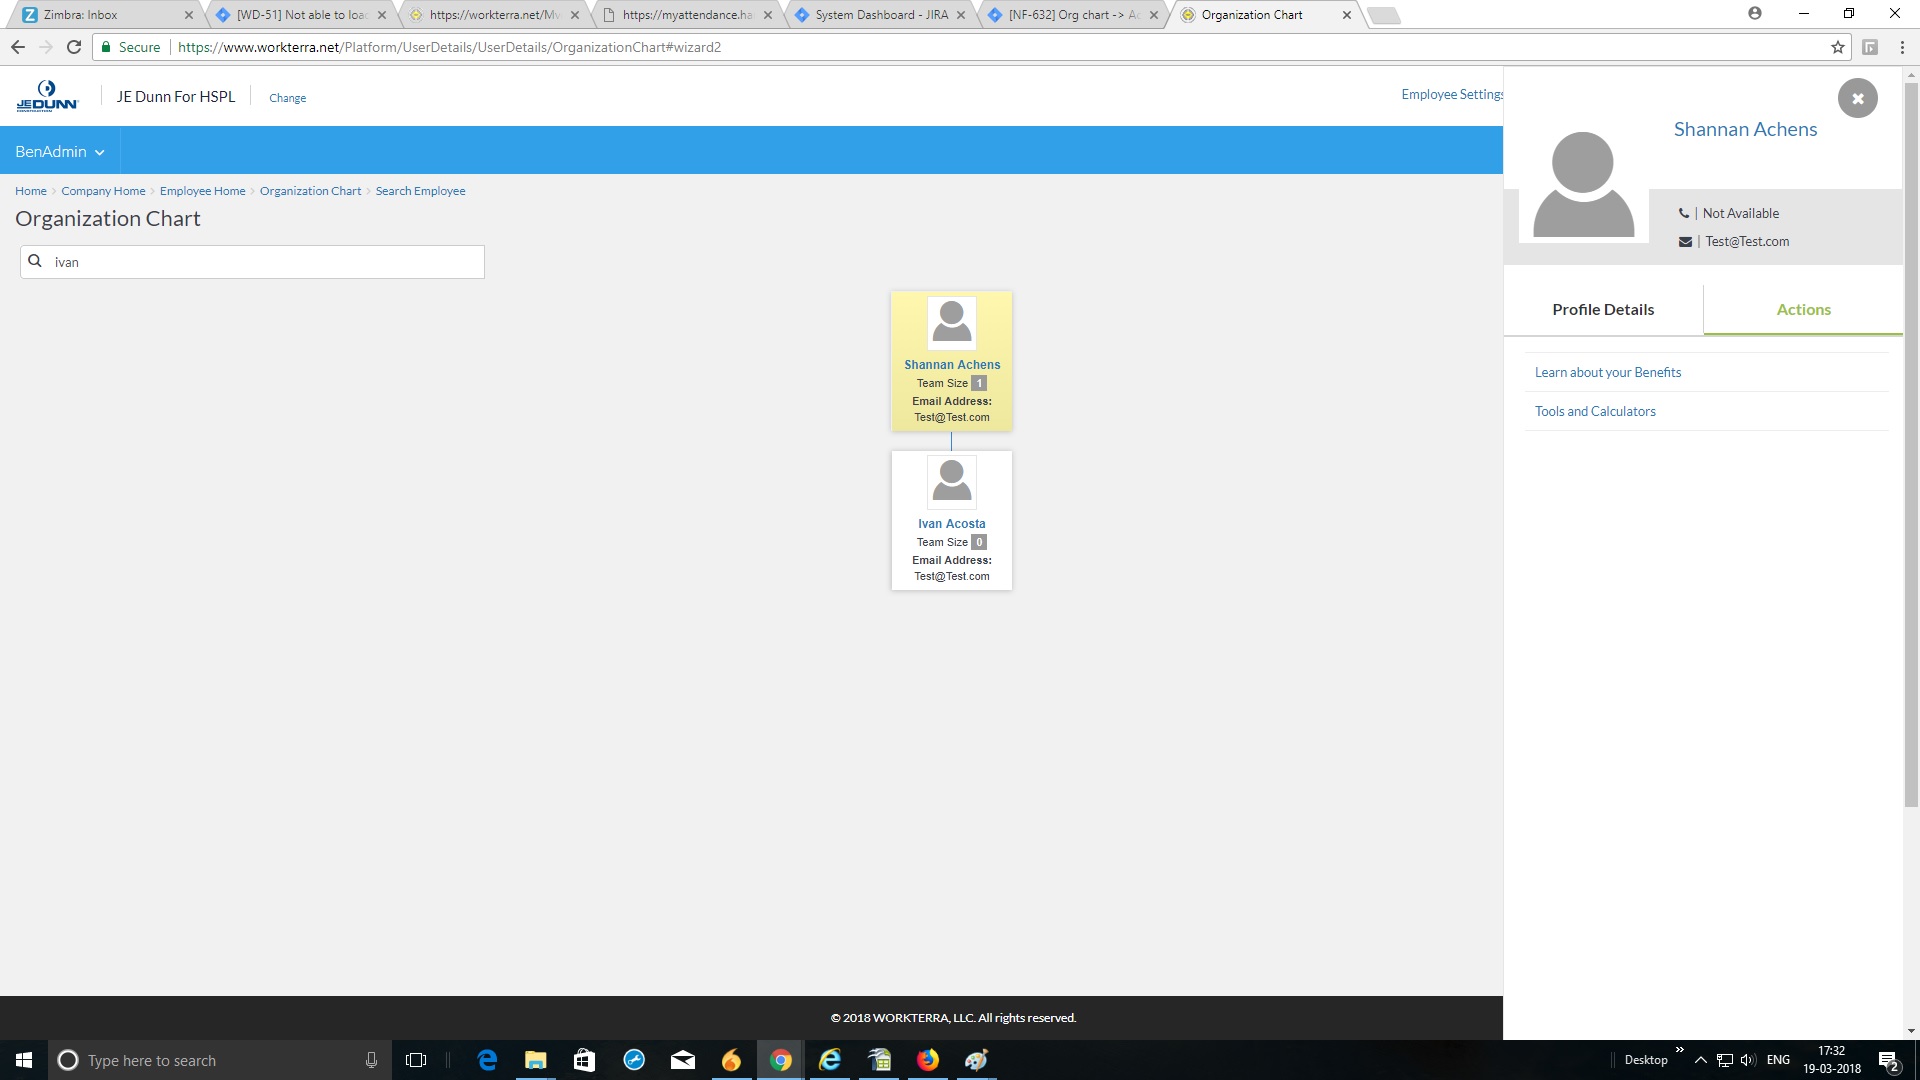Click the envelope icon beside Test@Test.com
Screen dimensions: 1920x1080
tap(1685, 241)
